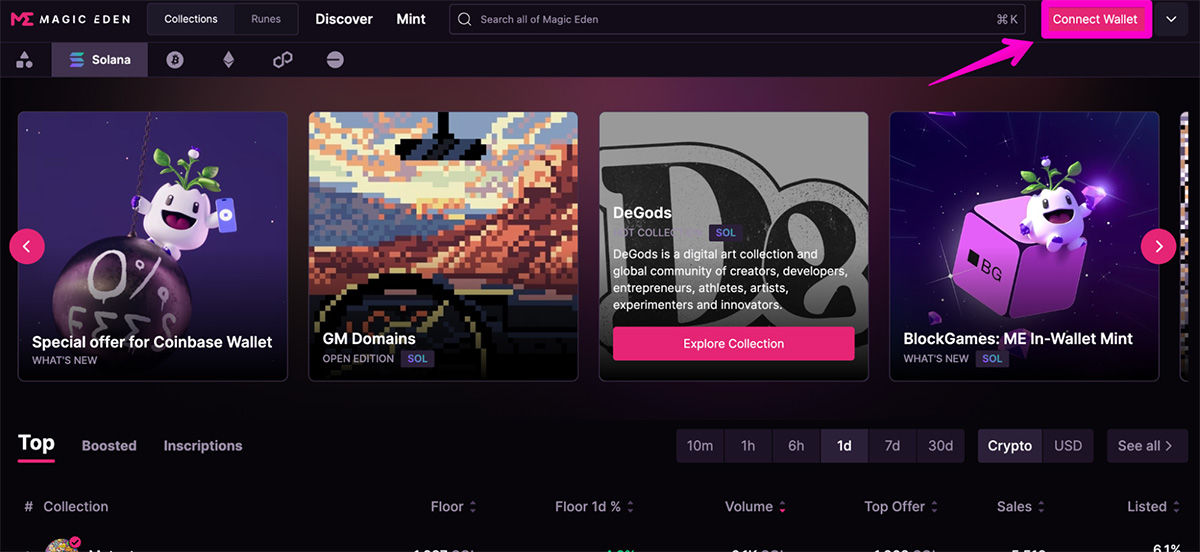
Task: Select the Ethereum chain icon
Action: [x=228, y=60]
